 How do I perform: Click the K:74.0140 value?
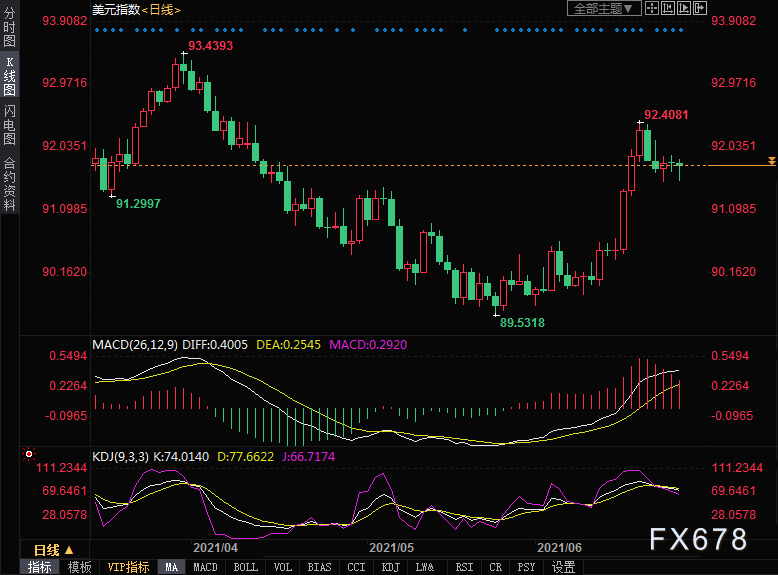(181, 456)
